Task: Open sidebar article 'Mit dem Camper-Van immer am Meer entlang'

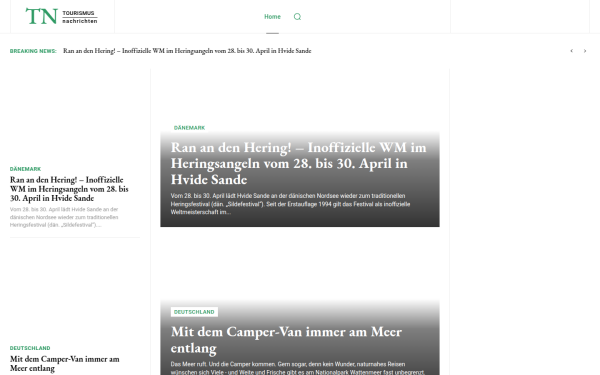Action: coord(65,364)
